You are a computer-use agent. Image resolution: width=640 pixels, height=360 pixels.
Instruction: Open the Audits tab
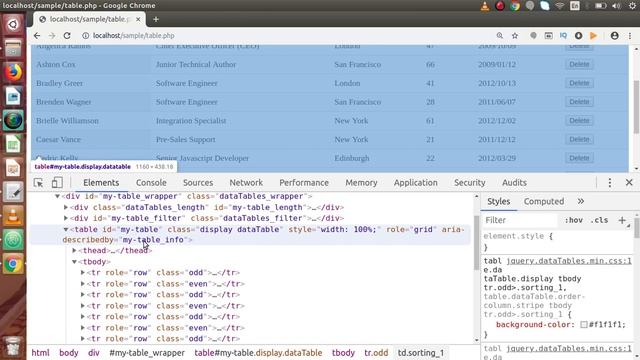(x=514, y=183)
